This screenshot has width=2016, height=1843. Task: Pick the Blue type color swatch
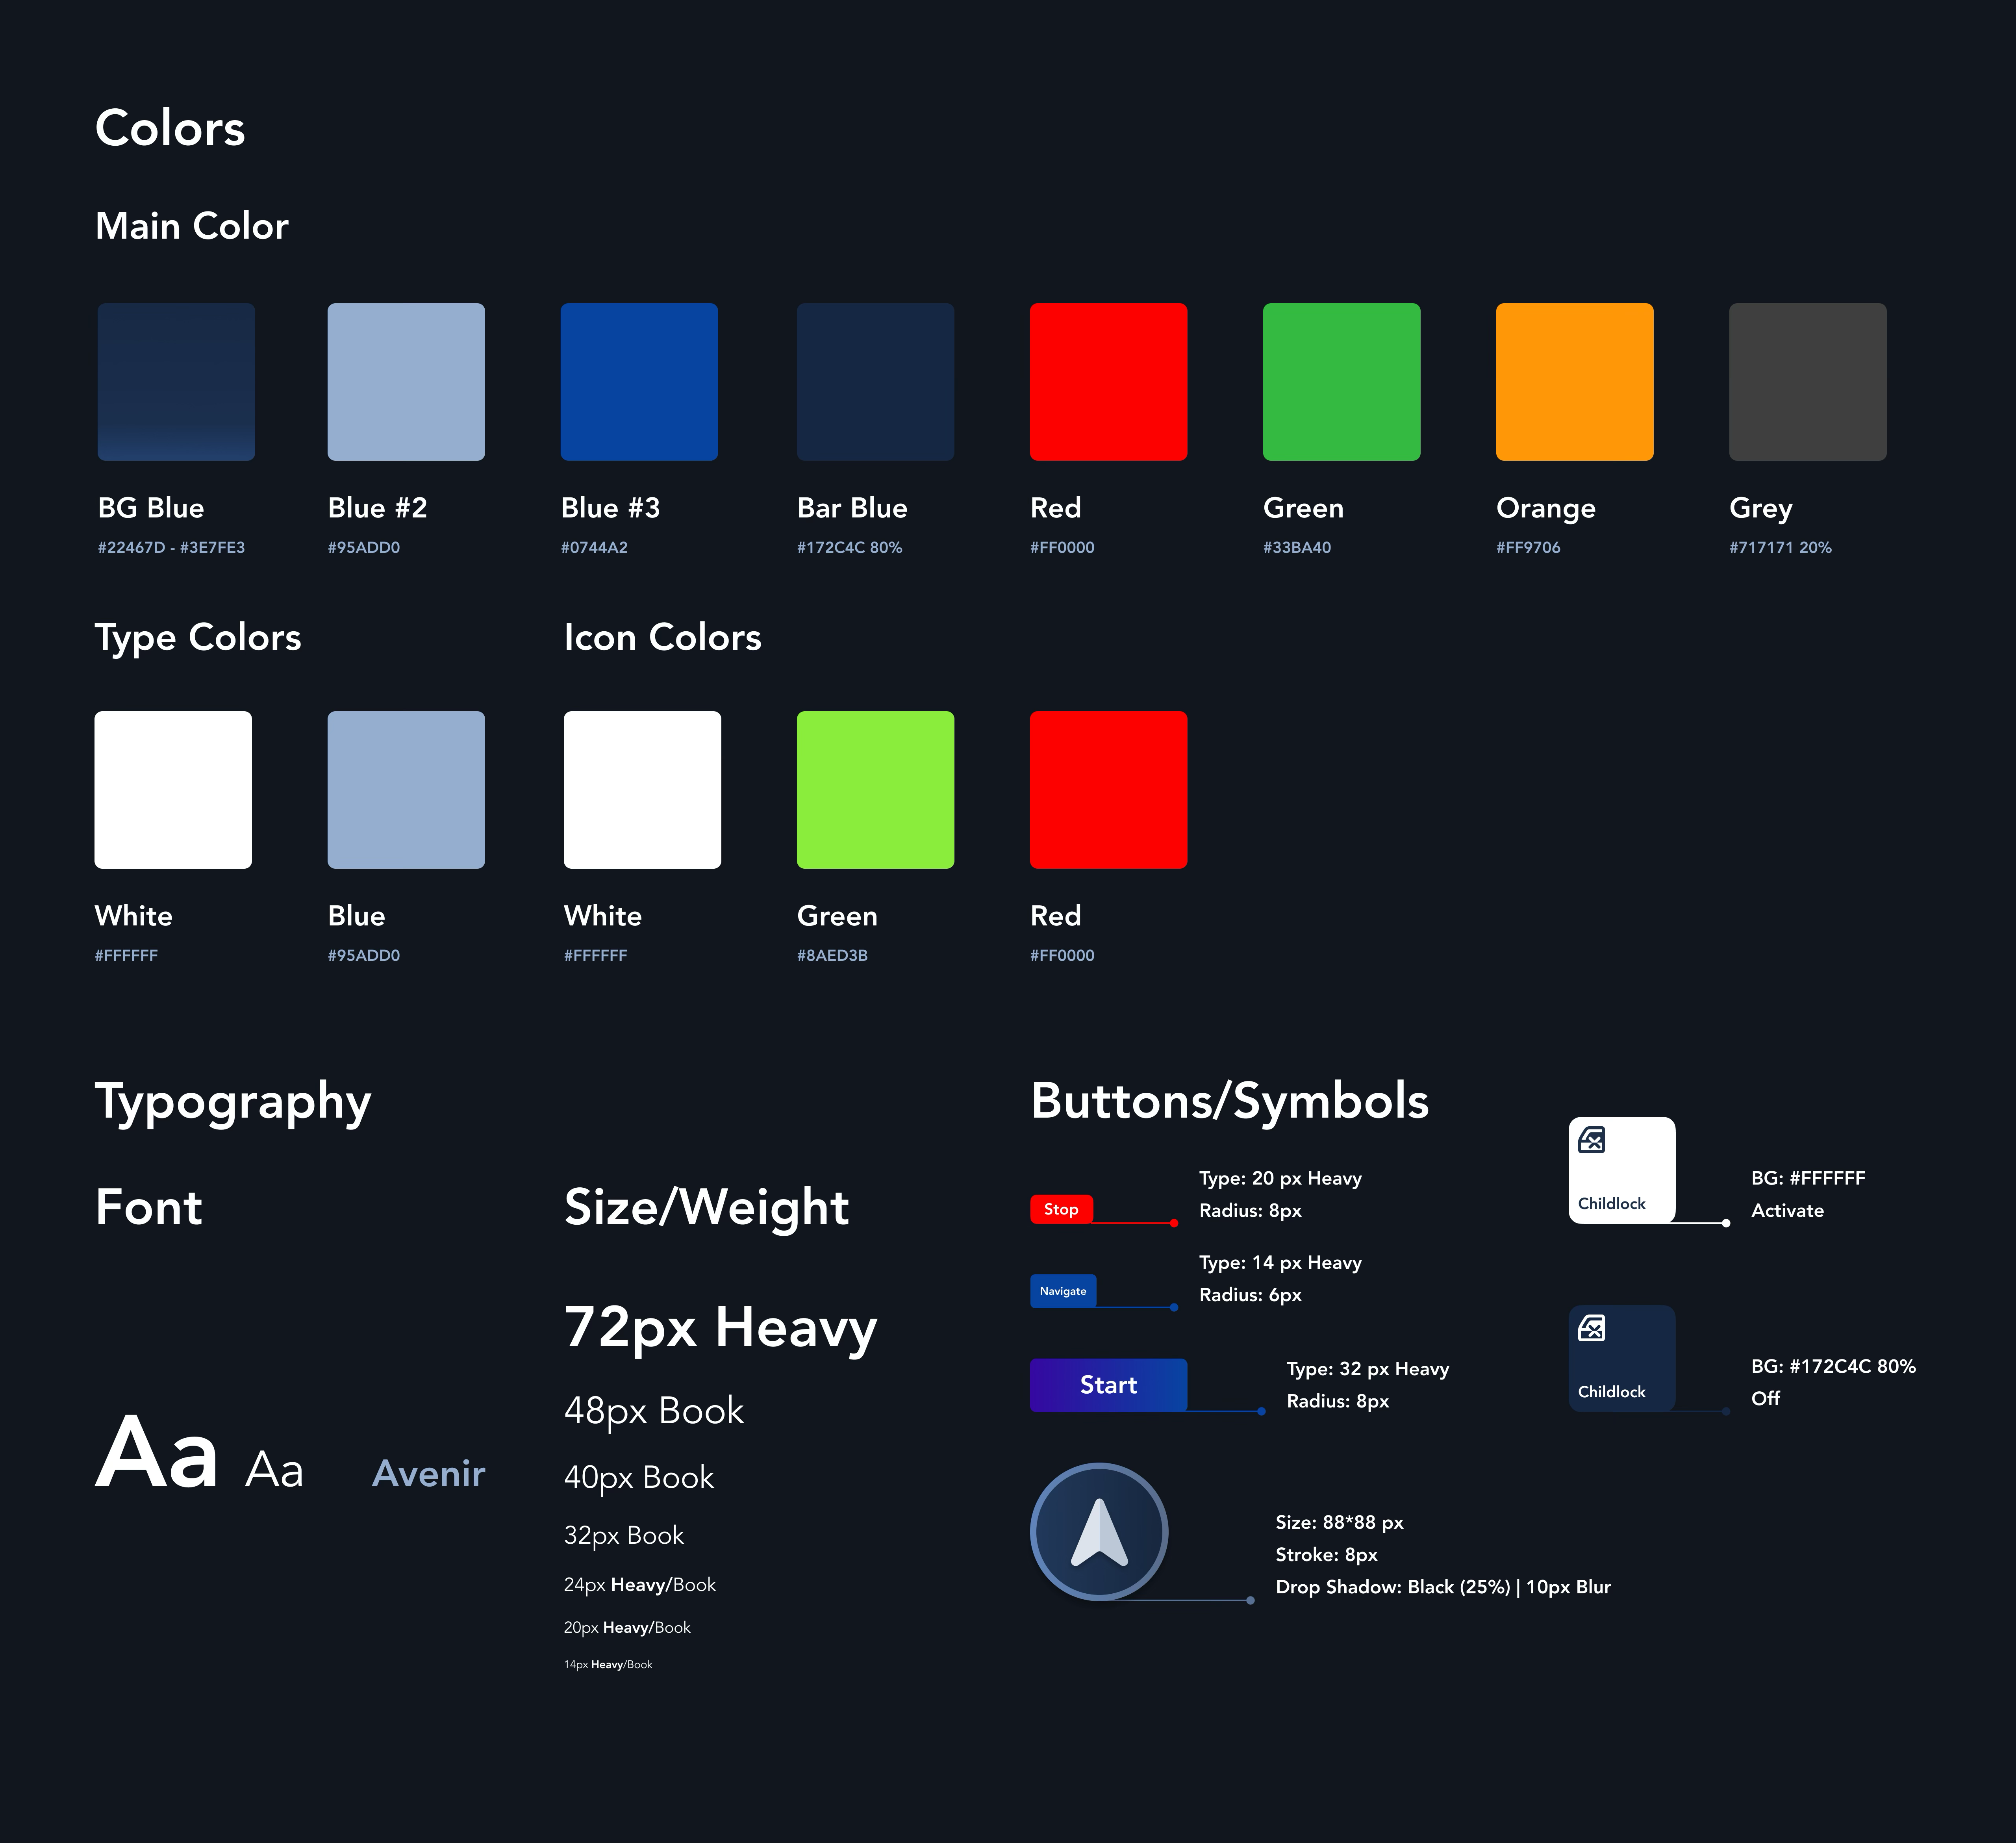(x=406, y=790)
